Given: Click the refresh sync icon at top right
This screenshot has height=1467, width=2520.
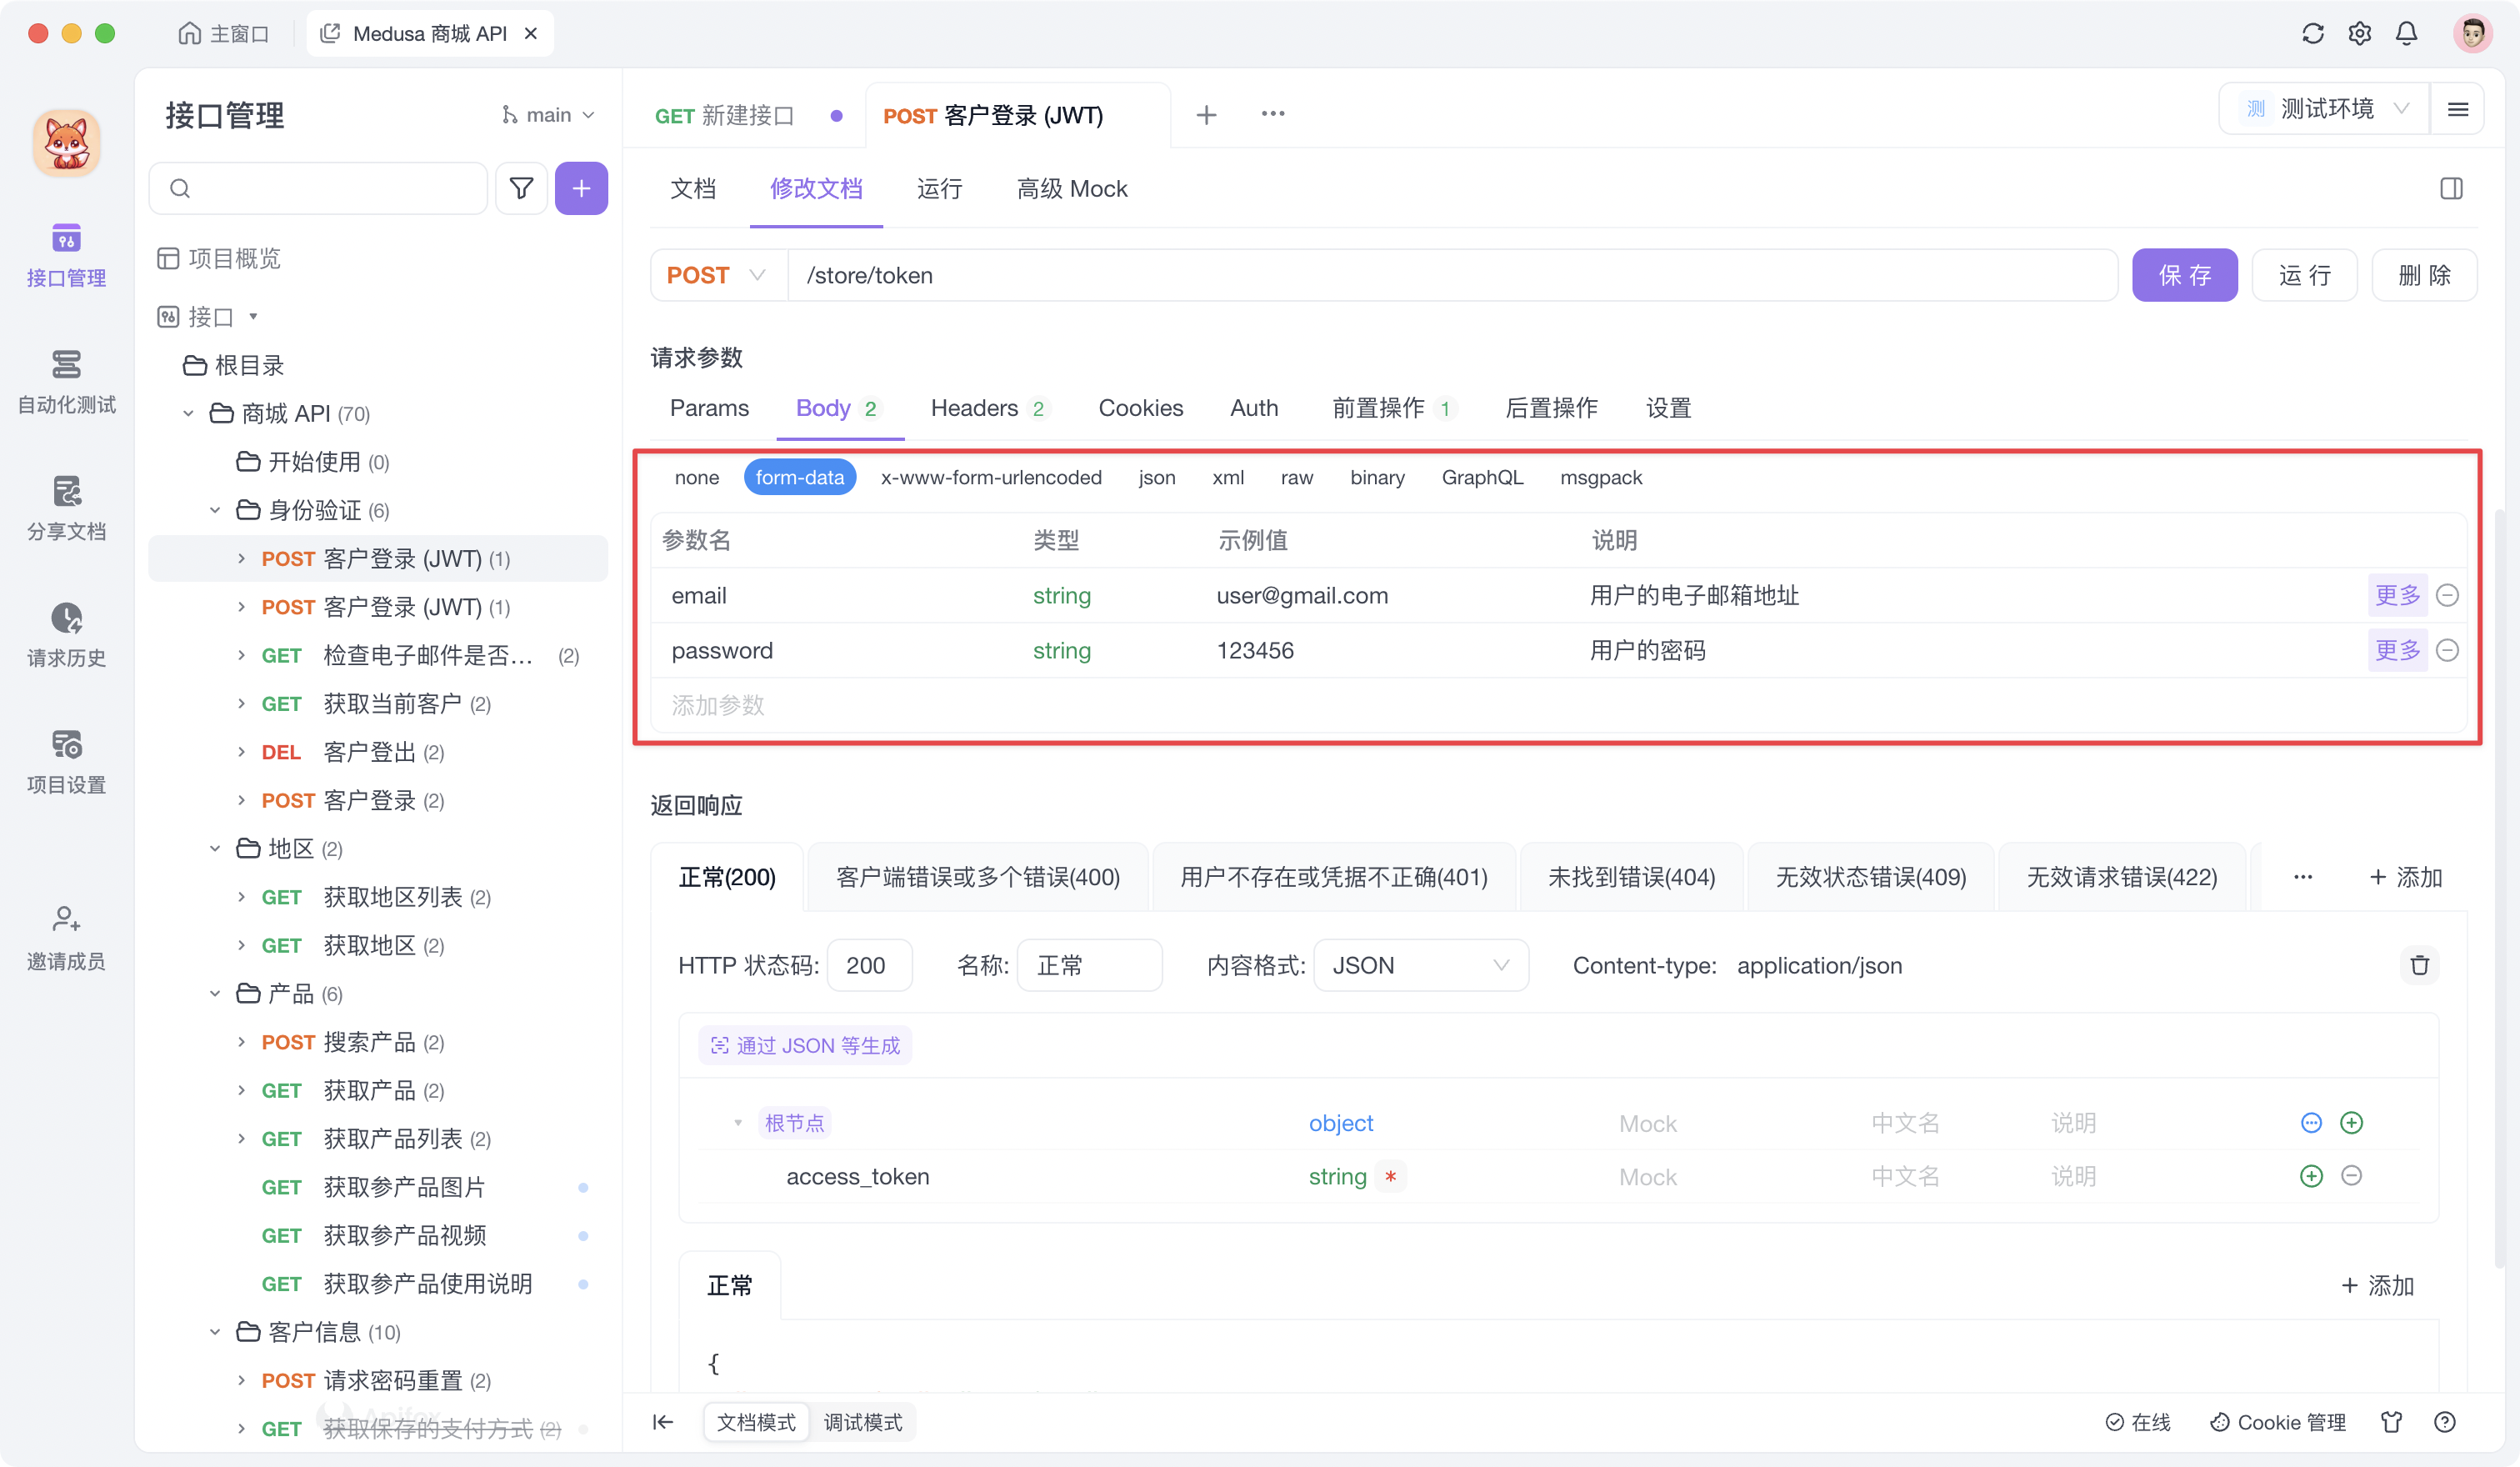Looking at the screenshot, I should coord(2312,33).
